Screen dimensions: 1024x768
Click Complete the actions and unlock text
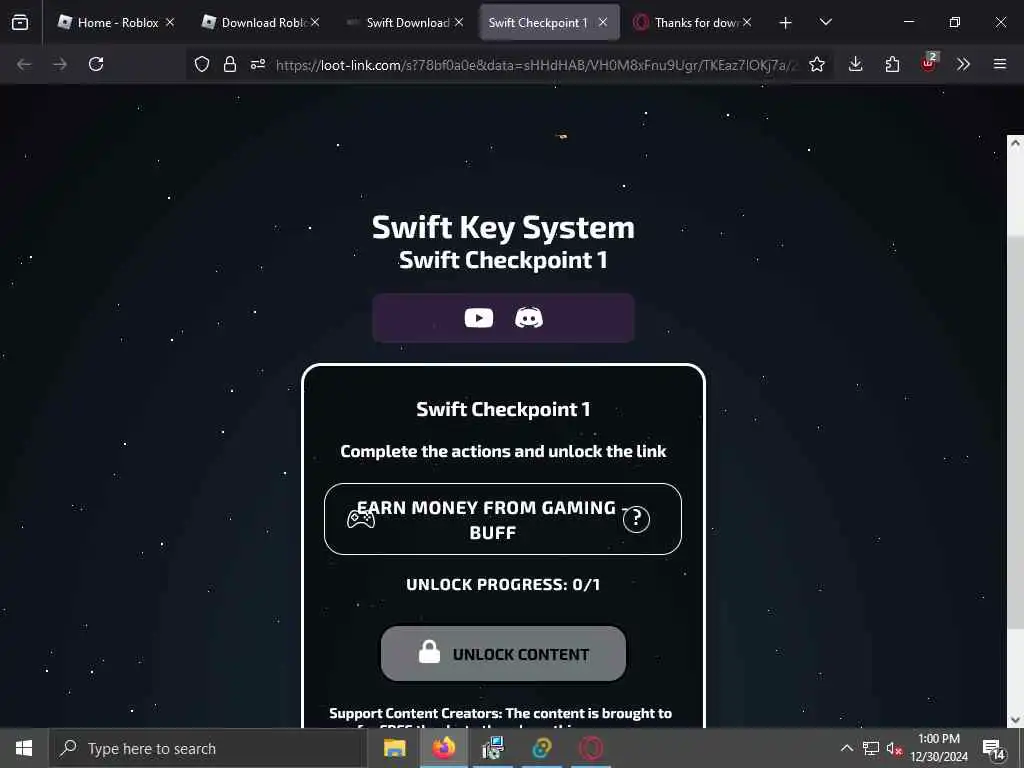point(503,451)
